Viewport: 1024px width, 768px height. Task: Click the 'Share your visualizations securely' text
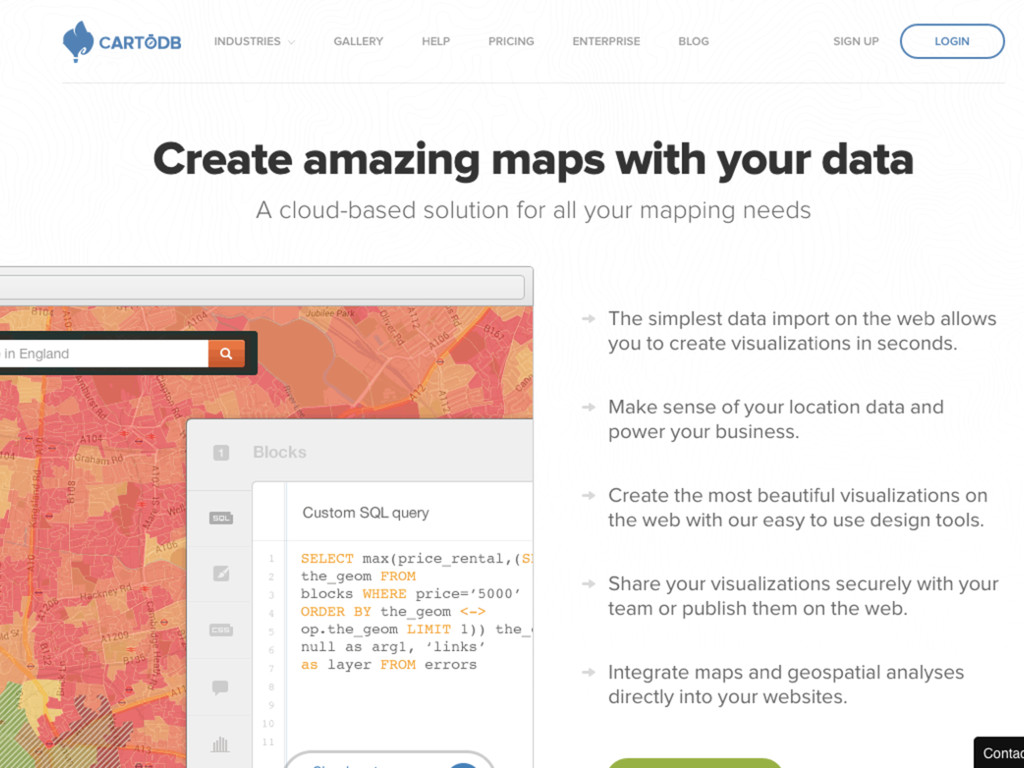click(803, 596)
